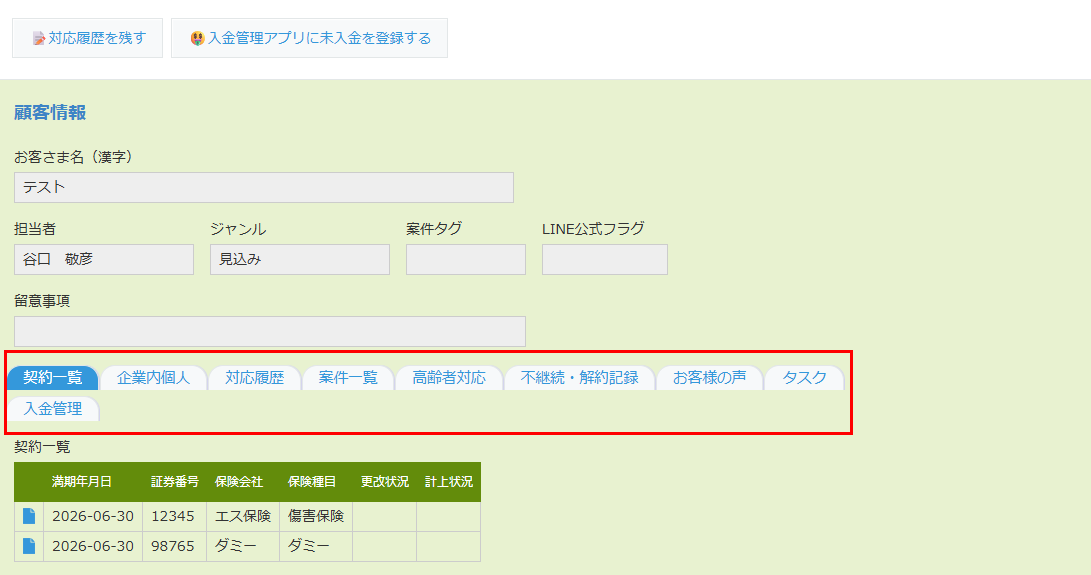Image resolution: width=1091 pixels, height=575 pixels.
Task: Click the 満期年月日 column header
Action: 82,482
